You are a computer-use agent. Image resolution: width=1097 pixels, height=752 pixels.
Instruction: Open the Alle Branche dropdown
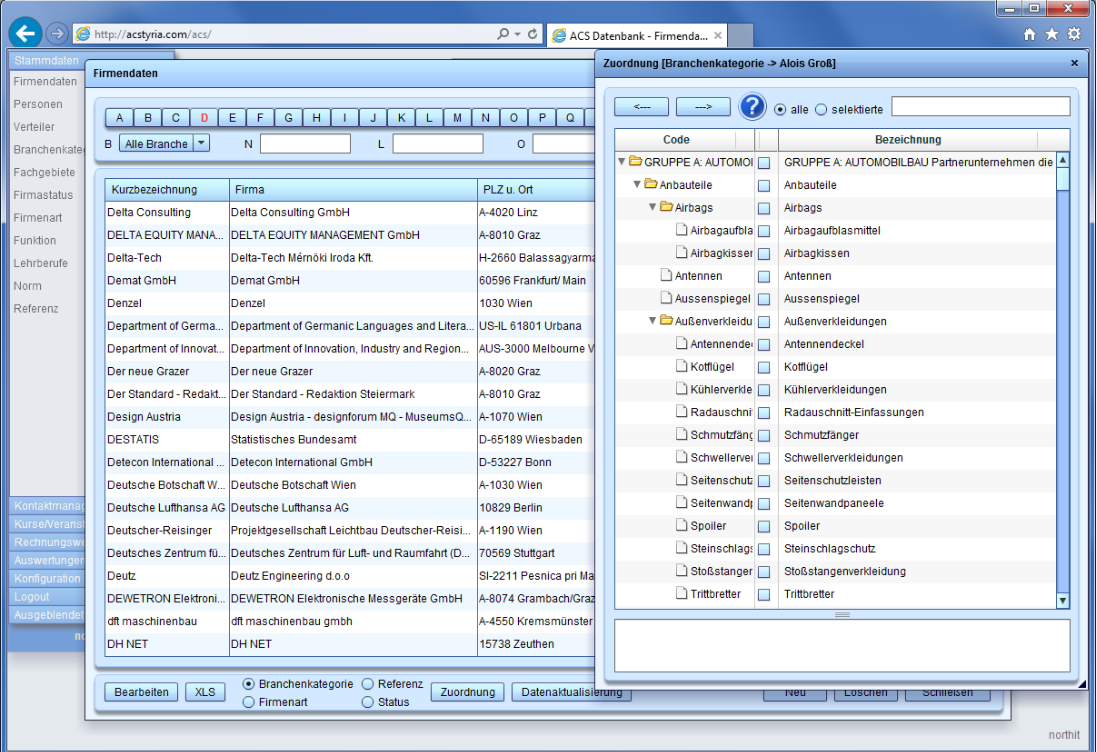[x=201, y=143]
